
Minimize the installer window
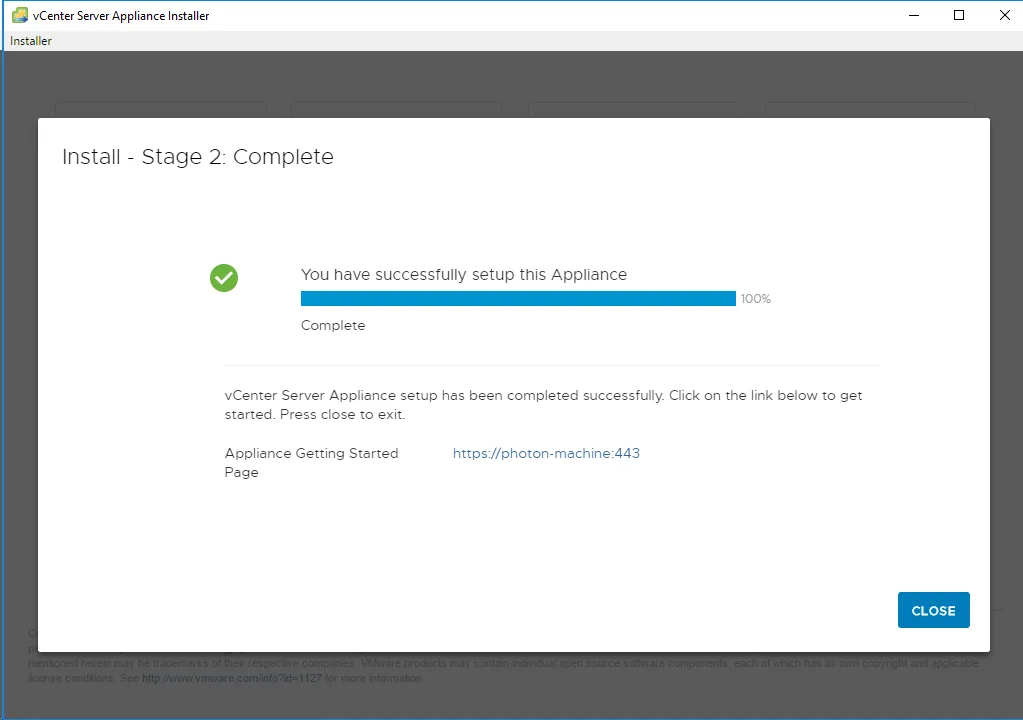914,15
